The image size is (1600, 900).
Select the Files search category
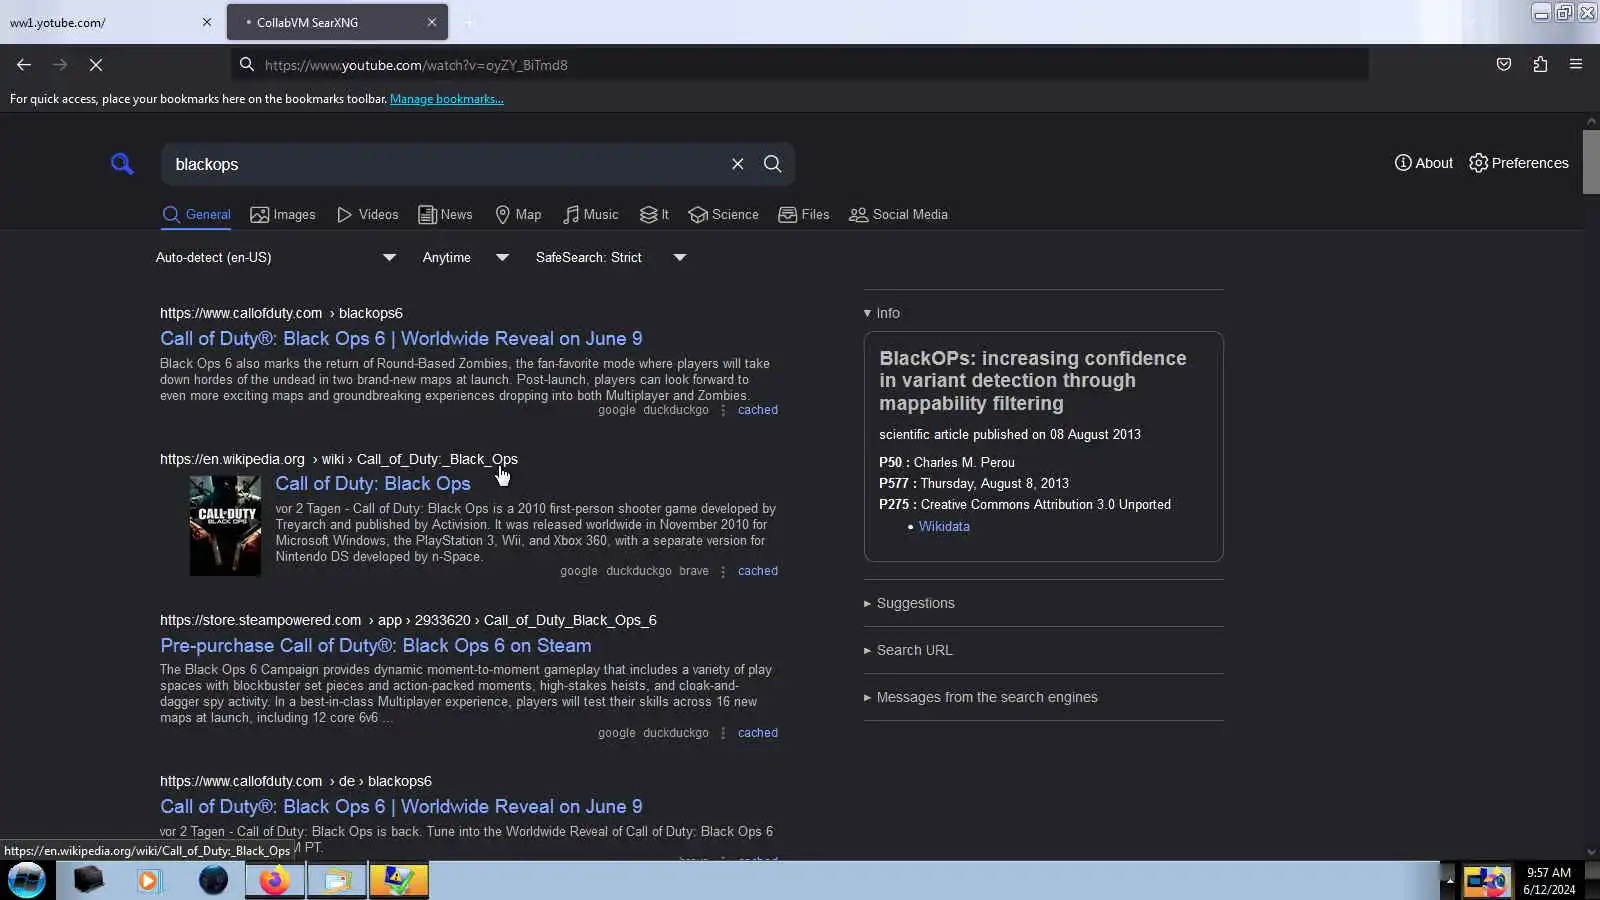pyautogui.click(x=804, y=215)
